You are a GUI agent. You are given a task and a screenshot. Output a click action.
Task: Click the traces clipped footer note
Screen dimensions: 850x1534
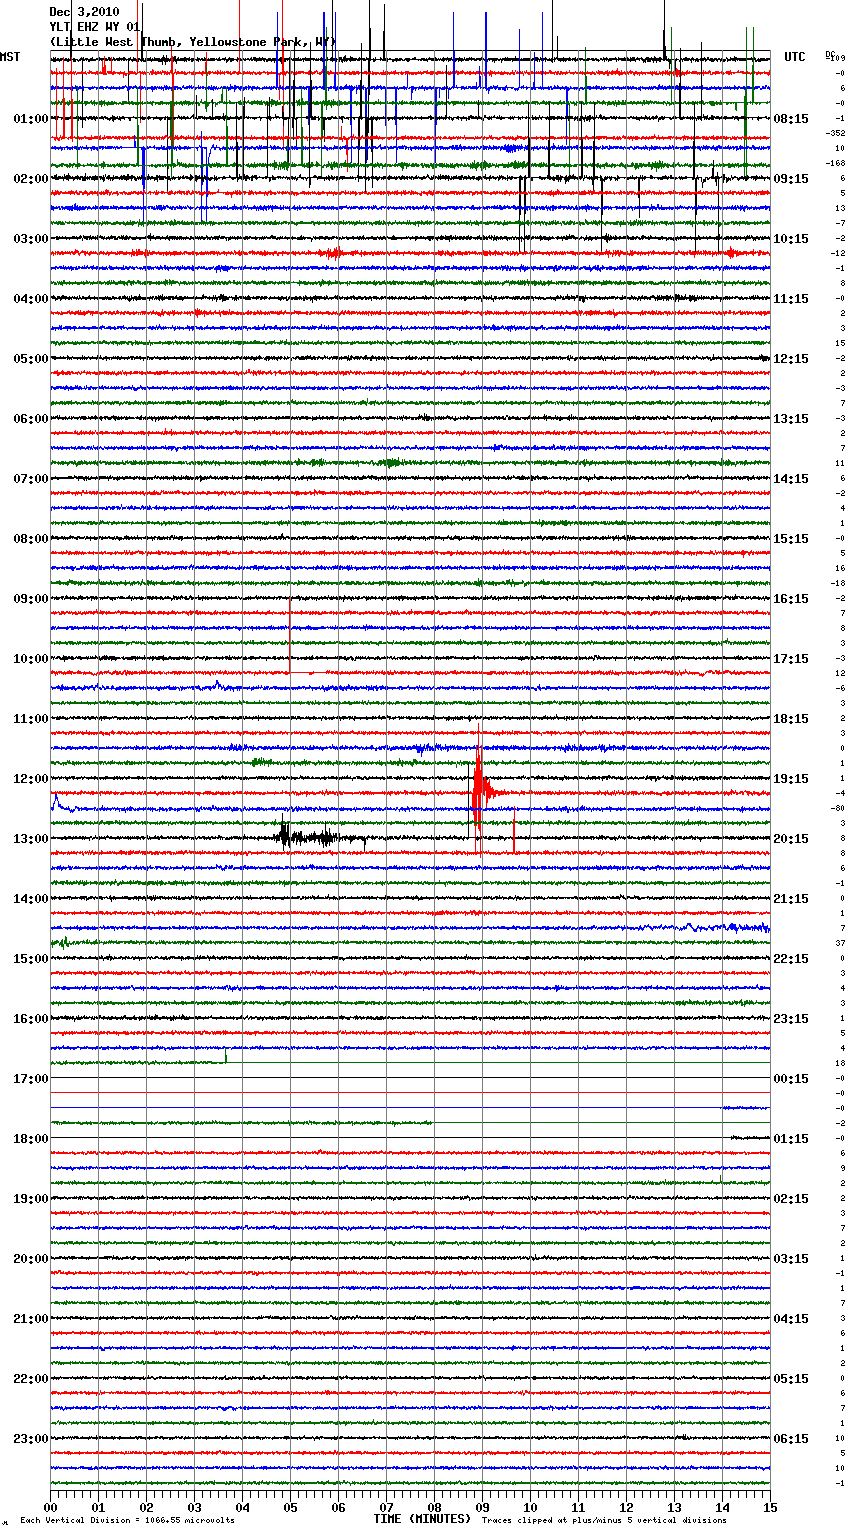pyautogui.click(x=604, y=1520)
